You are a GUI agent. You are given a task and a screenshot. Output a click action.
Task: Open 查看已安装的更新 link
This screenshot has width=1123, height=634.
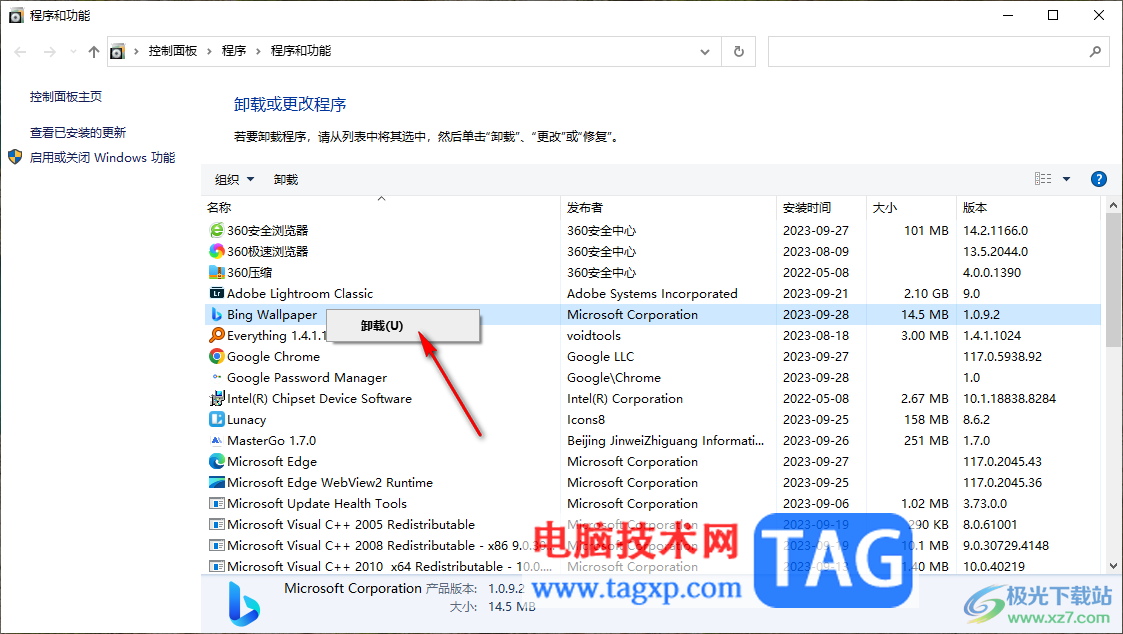78,133
